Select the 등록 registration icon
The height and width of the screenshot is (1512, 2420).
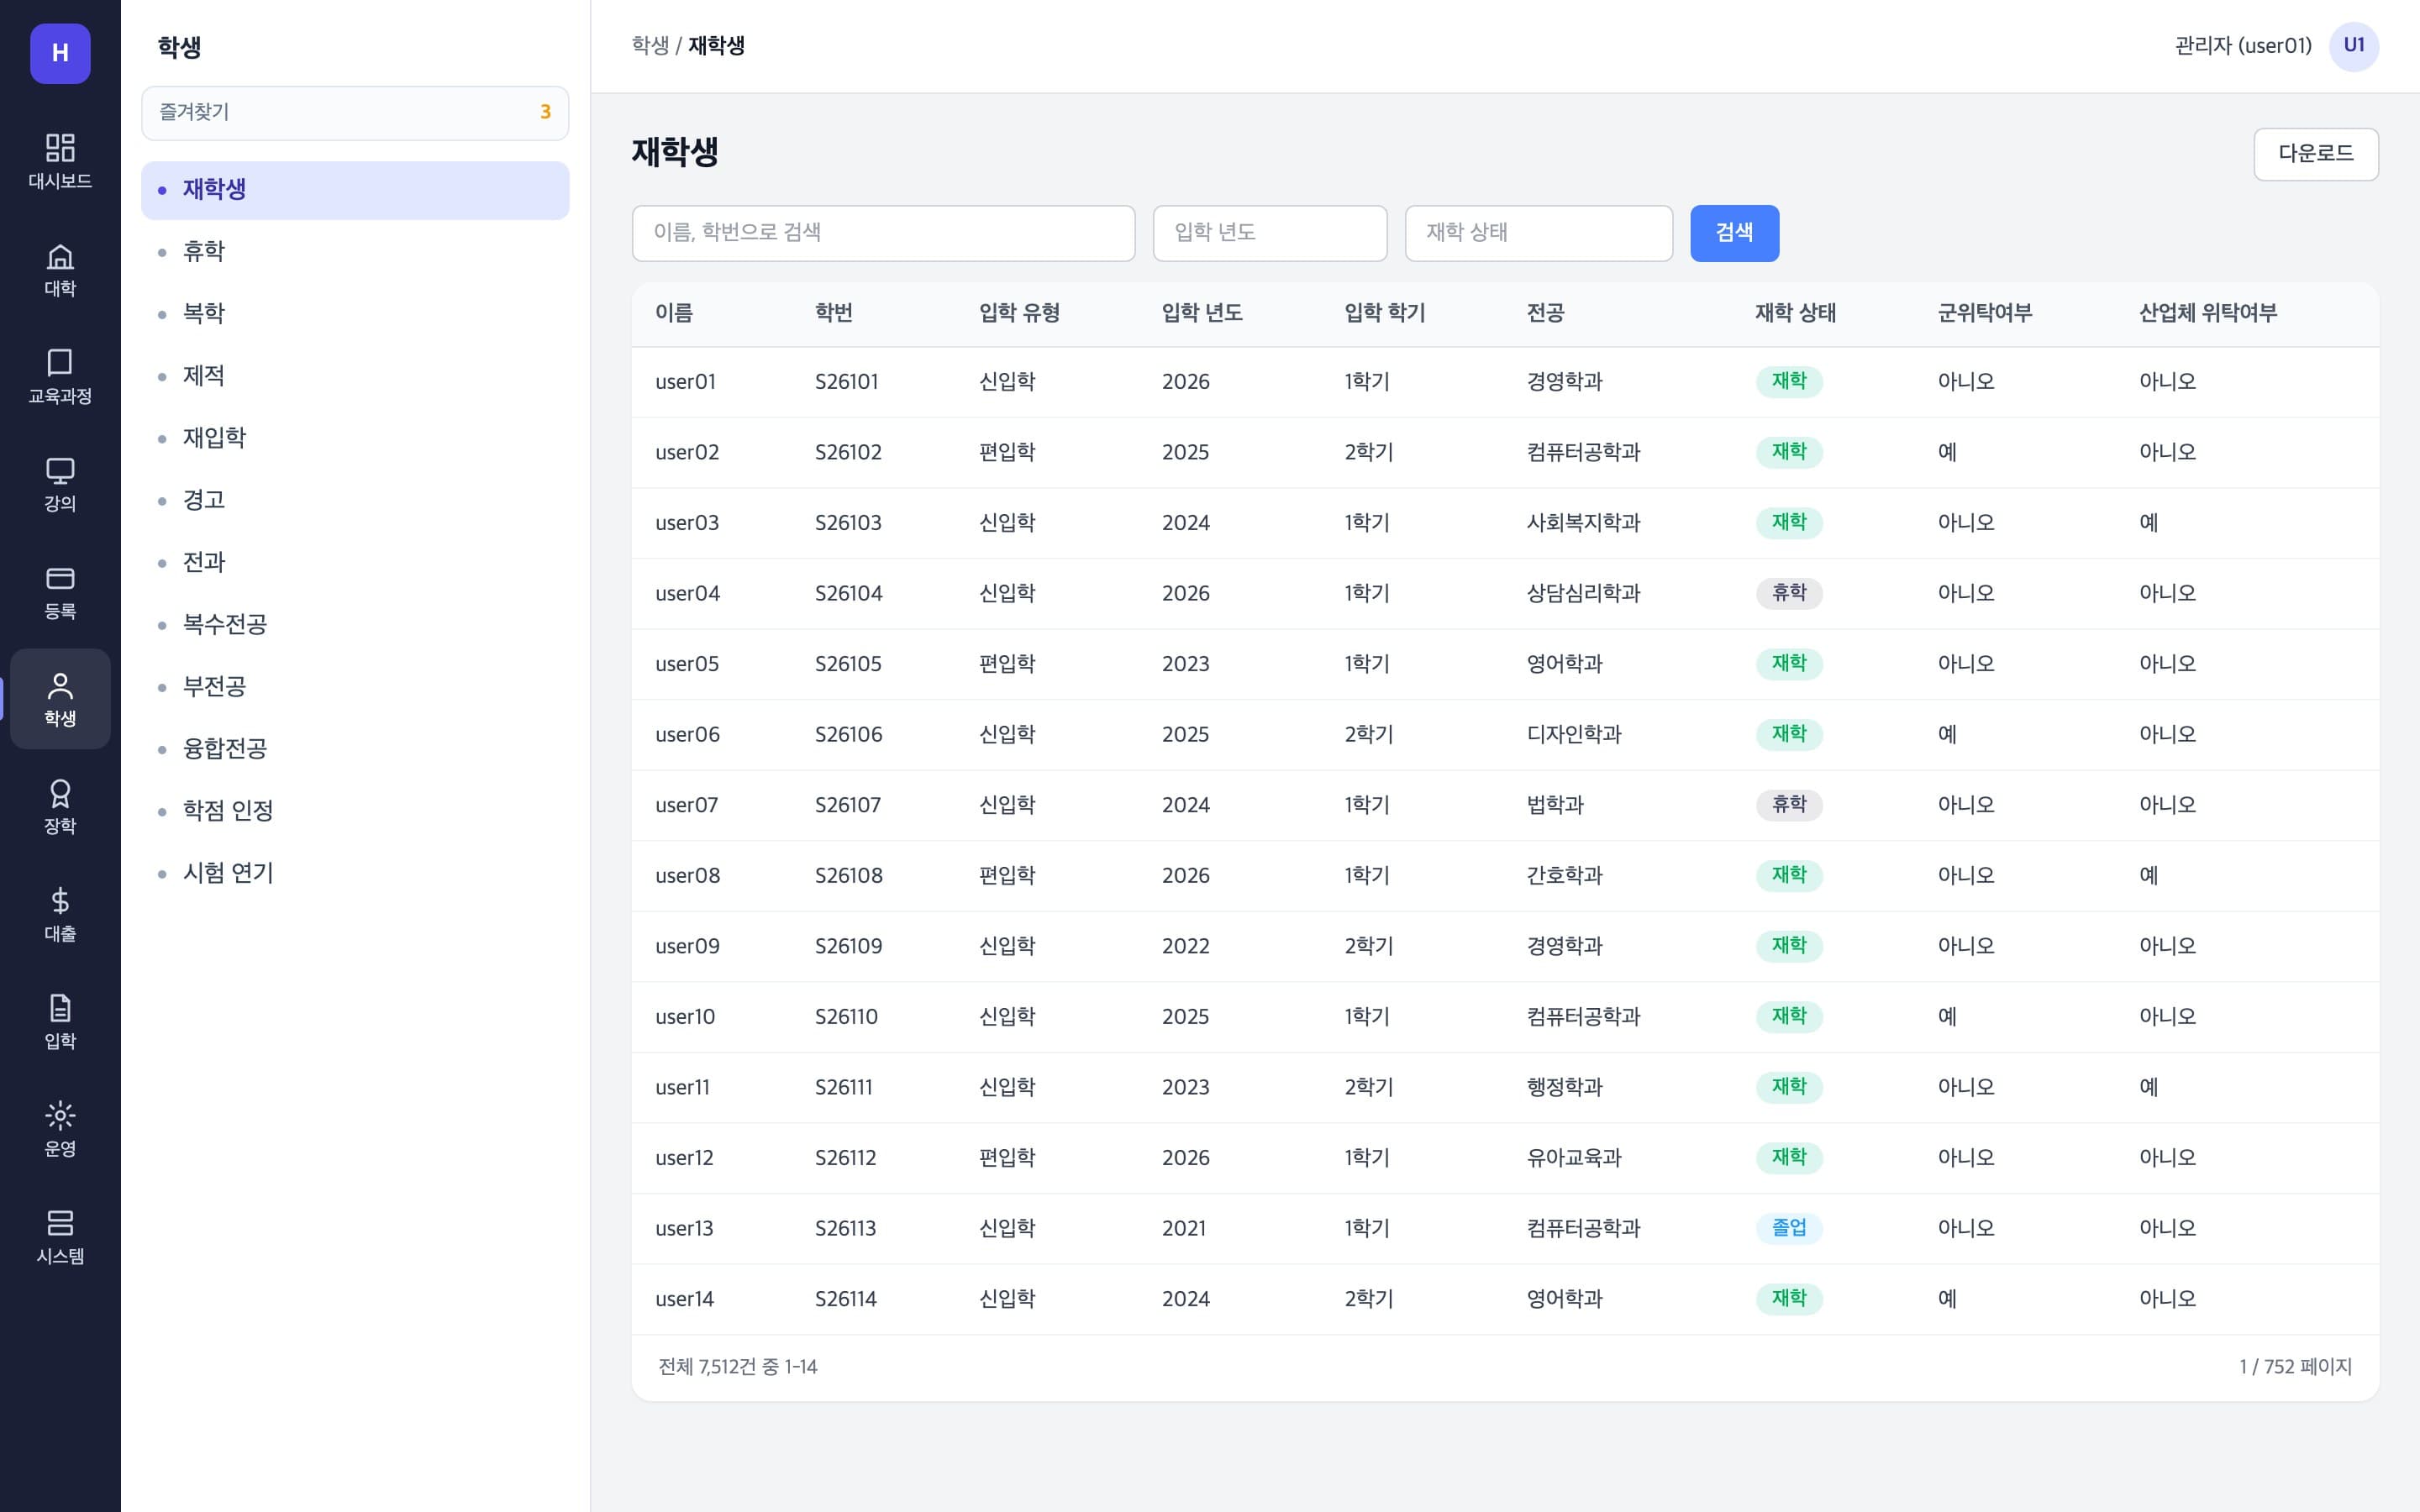tap(60, 592)
